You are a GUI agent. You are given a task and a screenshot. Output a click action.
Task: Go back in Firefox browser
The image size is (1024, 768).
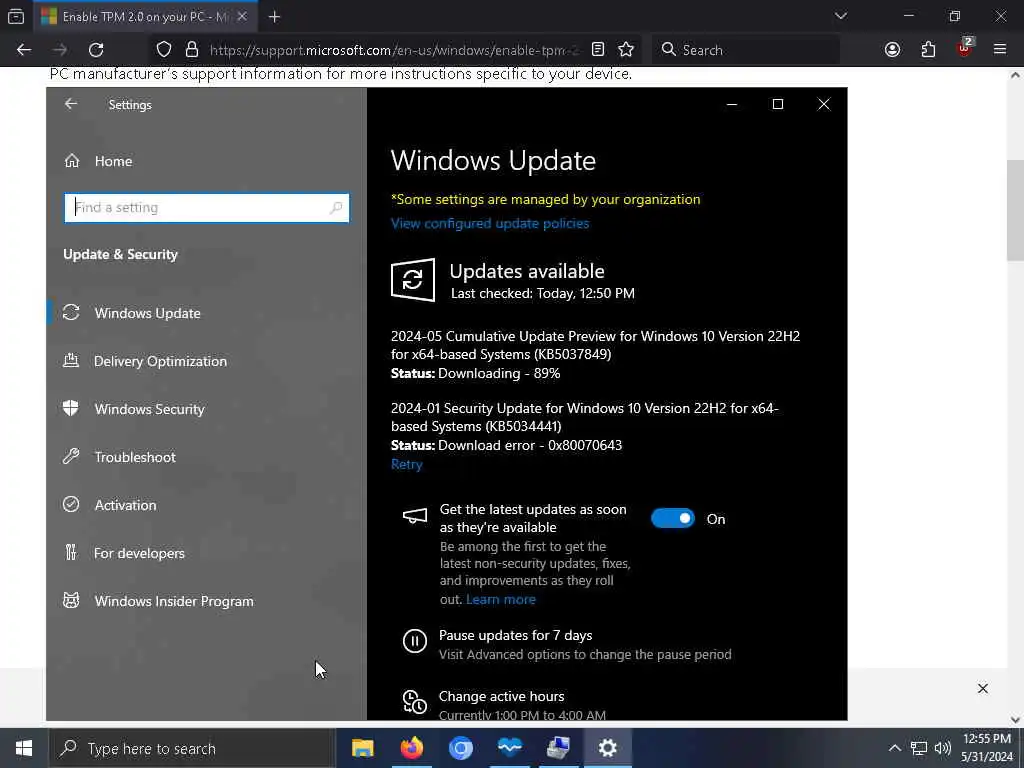tap(24, 50)
